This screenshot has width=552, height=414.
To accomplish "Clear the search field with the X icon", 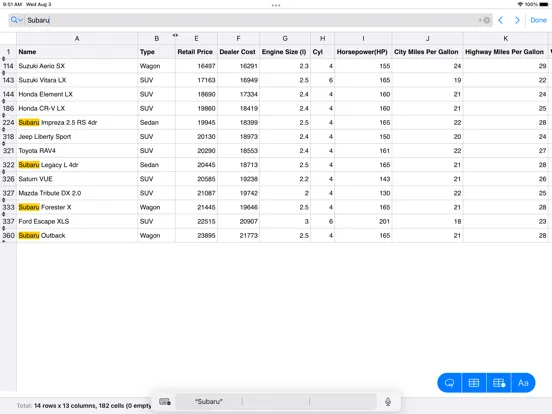I will click(486, 20).
